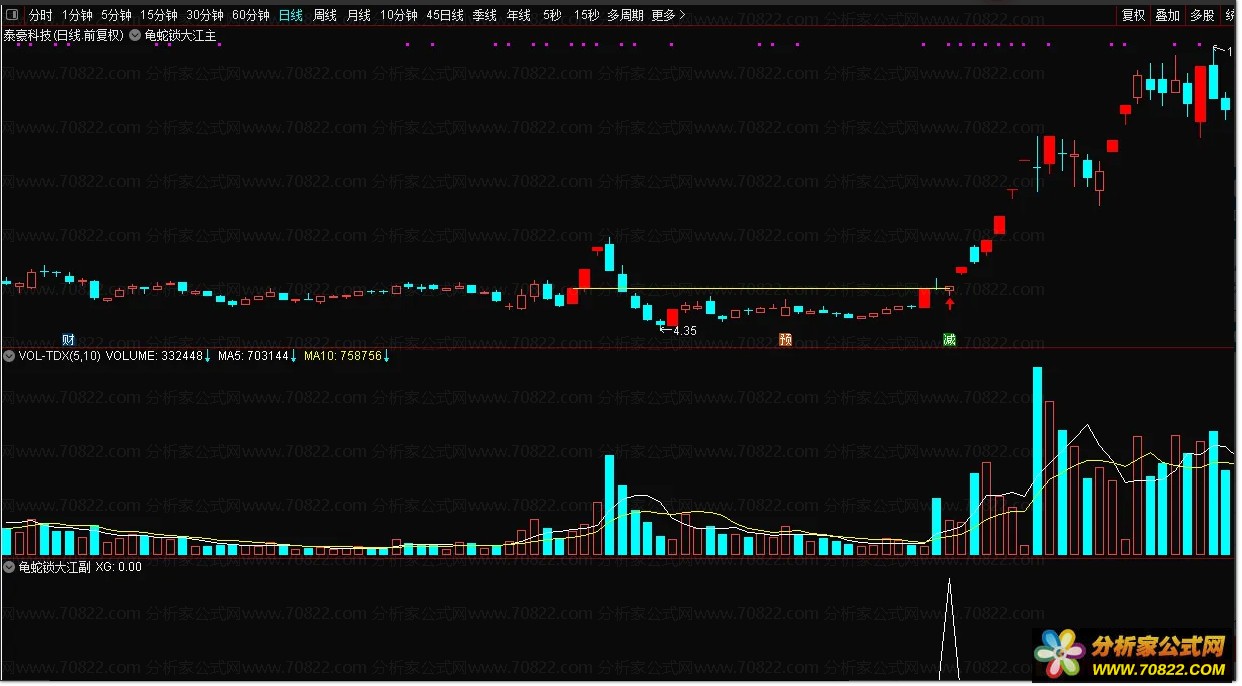Click the 龟蛇锁大江主 indicator name

[180, 35]
